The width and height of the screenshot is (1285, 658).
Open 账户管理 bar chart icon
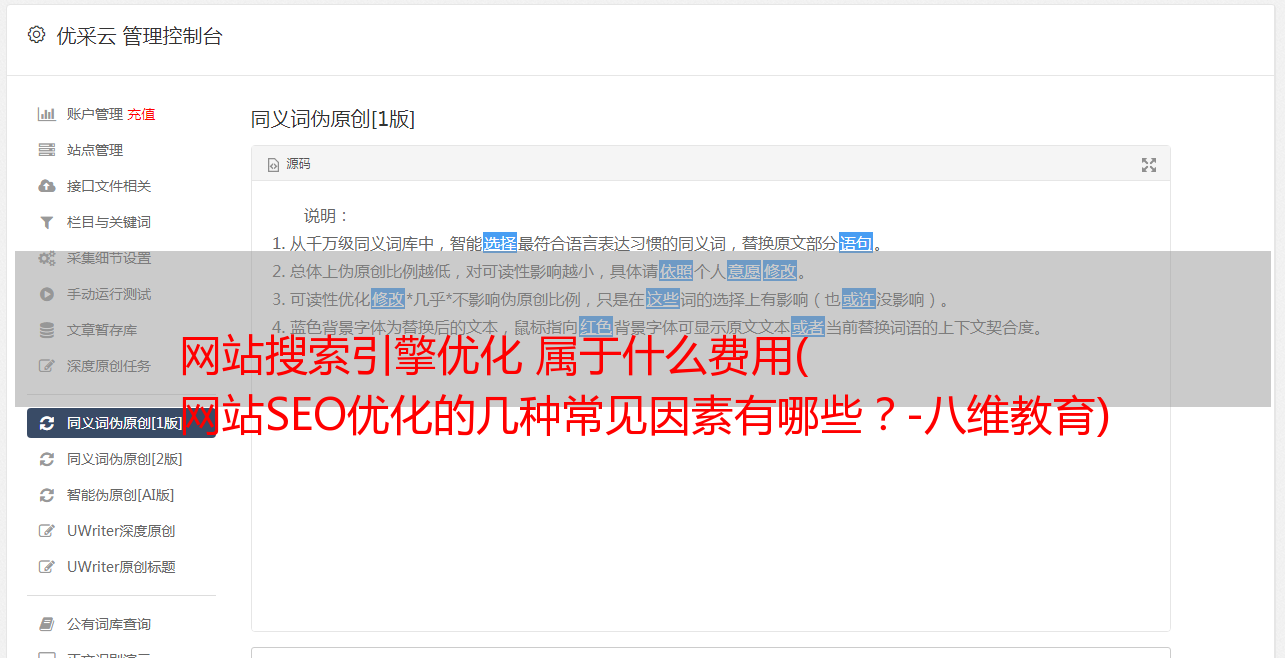pos(46,114)
